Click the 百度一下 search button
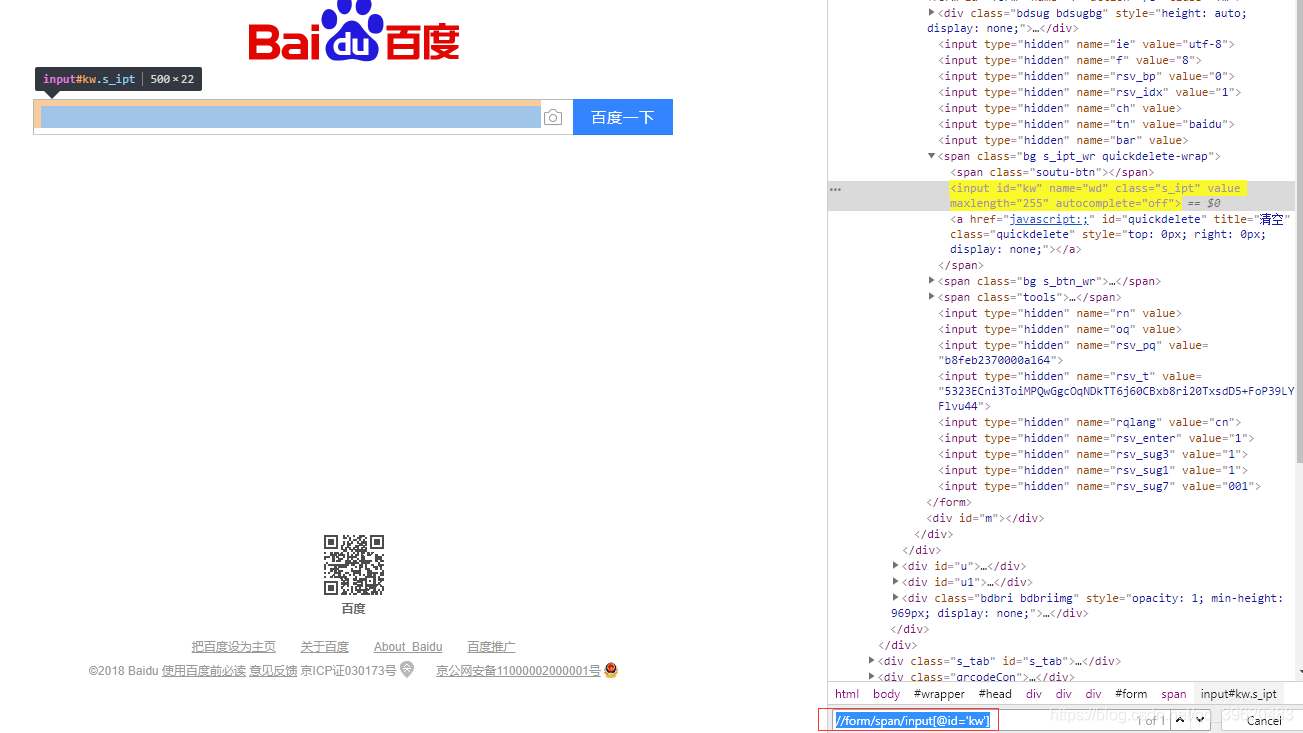The image size is (1303, 733). [623, 117]
